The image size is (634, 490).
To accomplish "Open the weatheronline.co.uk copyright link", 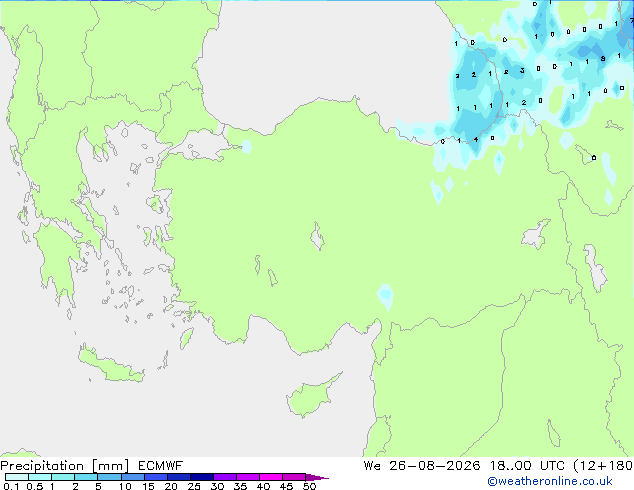I will (550, 481).
